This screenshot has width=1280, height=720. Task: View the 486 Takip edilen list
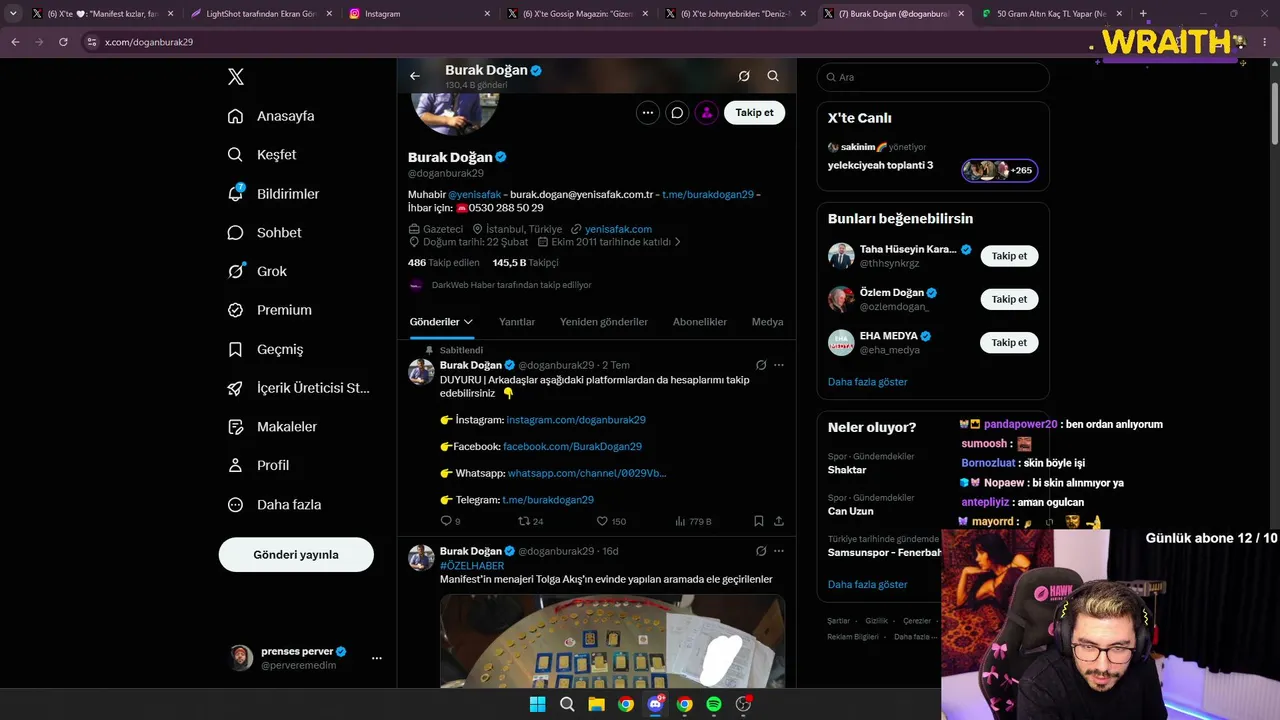coord(442,263)
